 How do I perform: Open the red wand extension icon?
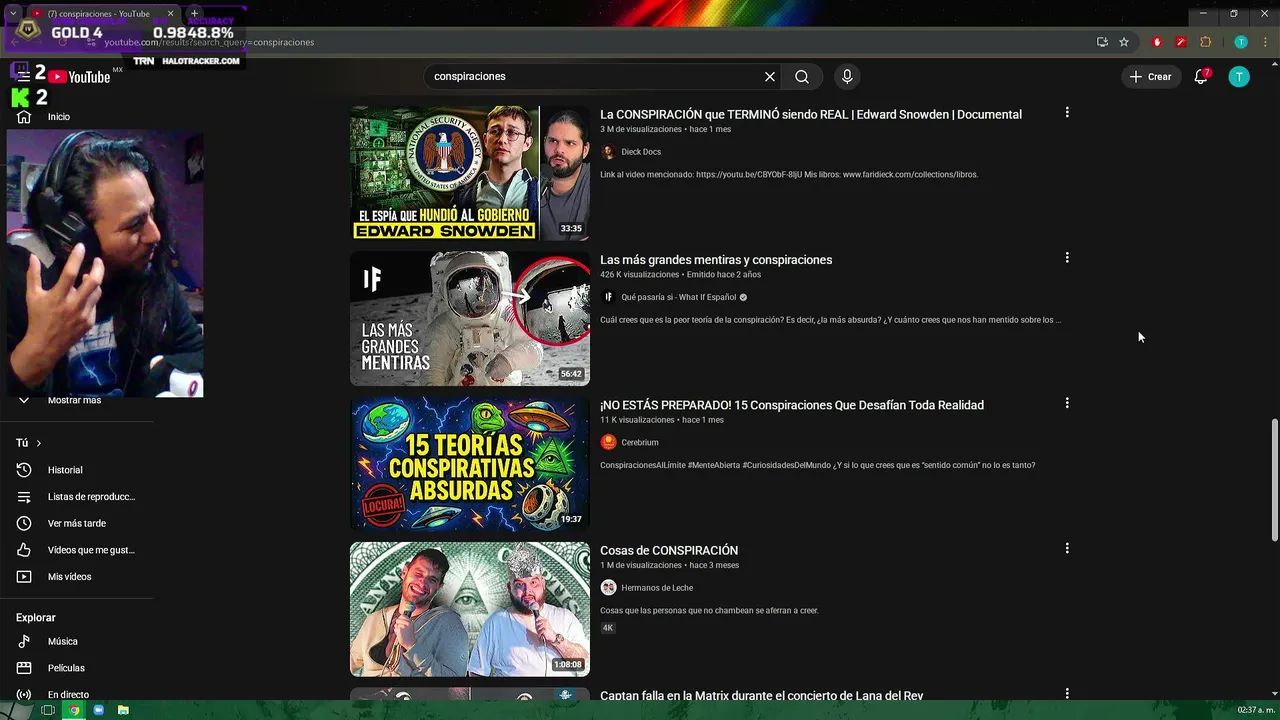click(x=1181, y=42)
